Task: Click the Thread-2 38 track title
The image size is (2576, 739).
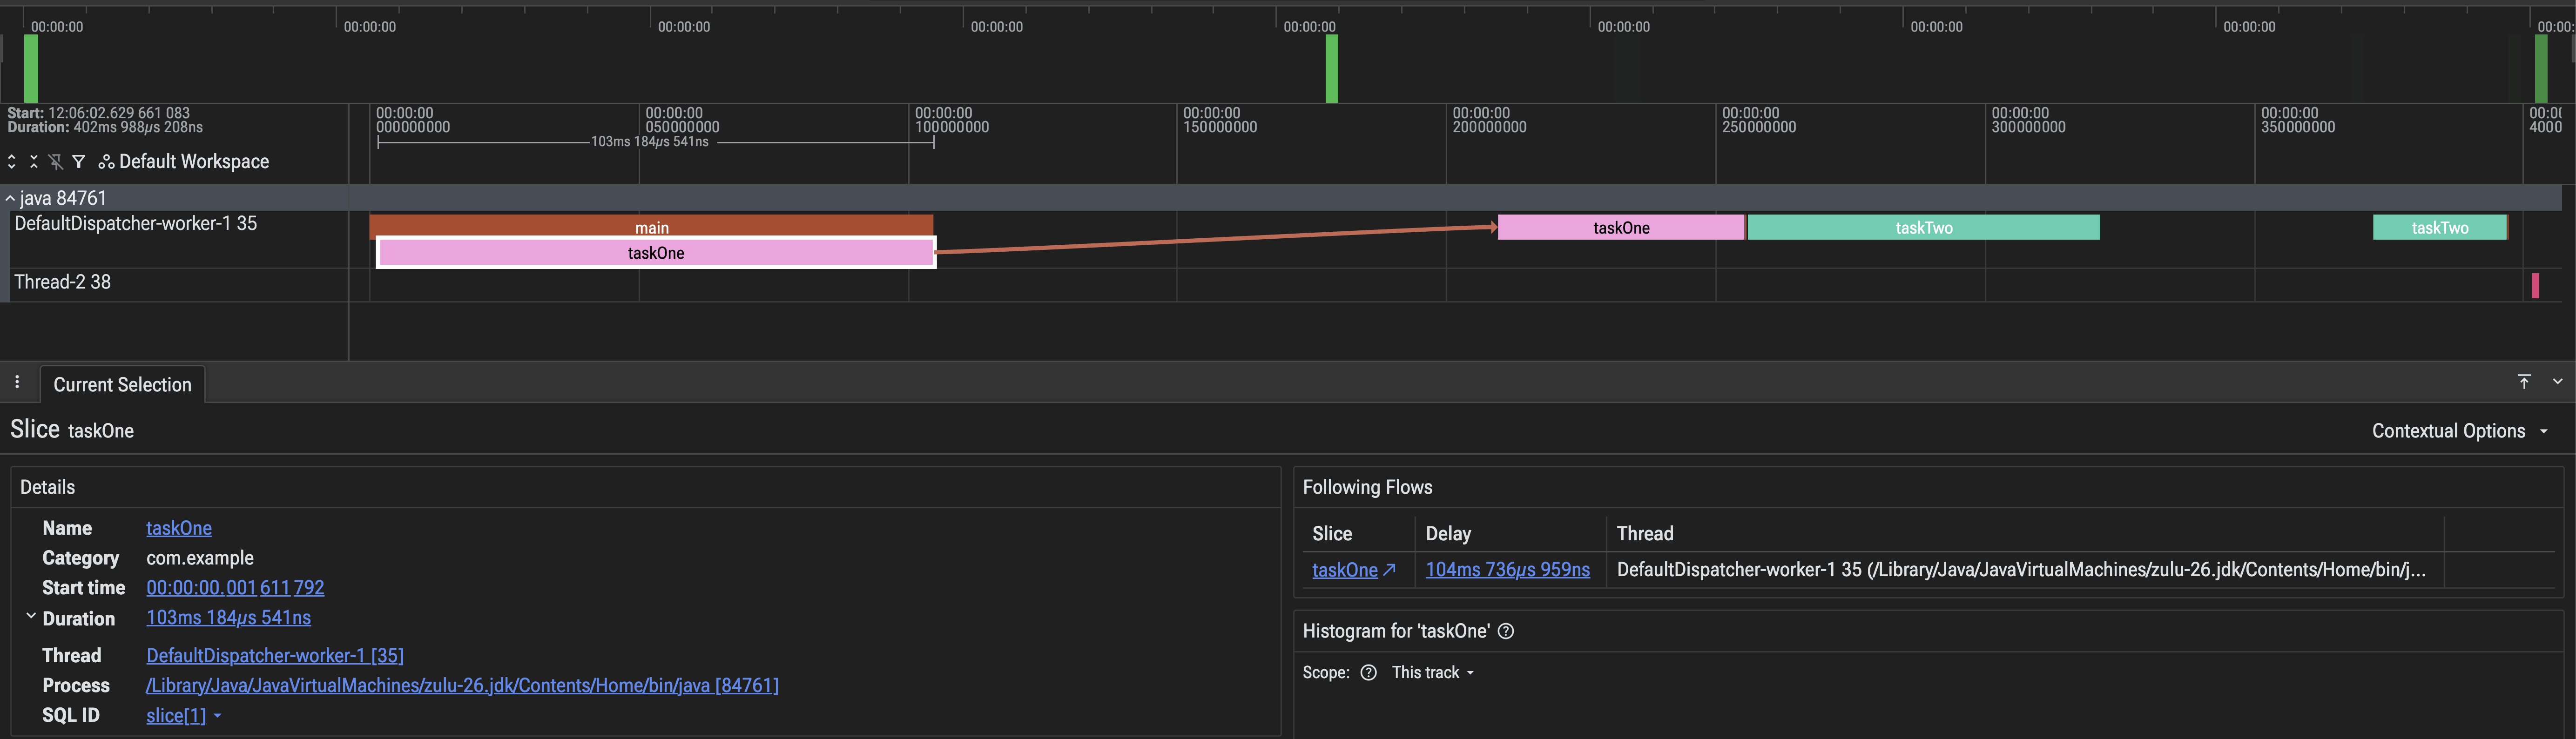Action: click(x=63, y=282)
